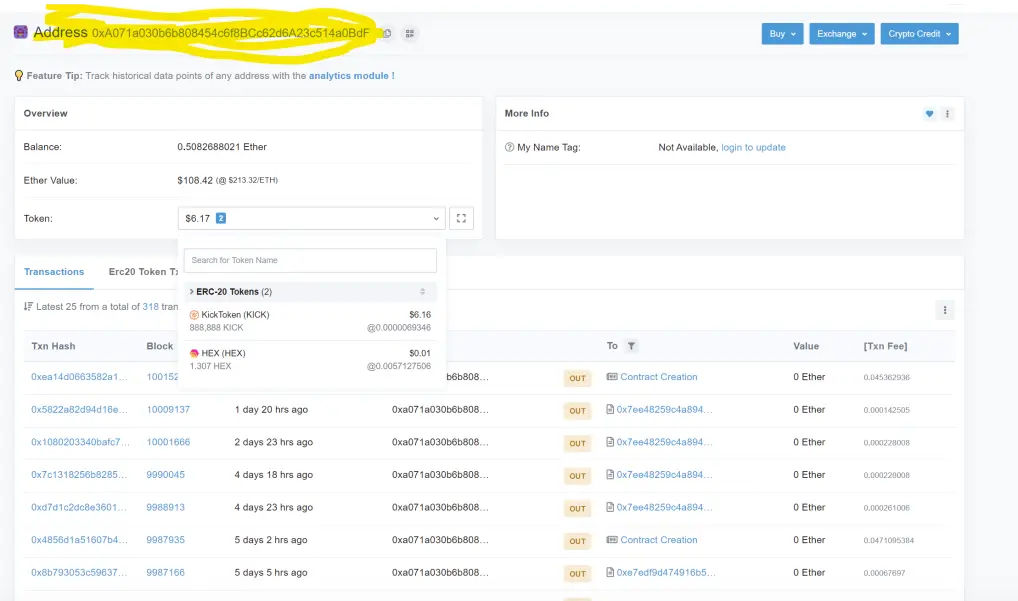Open transaction 0xea14d0663582a1
Viewport: 1018px width, 601px height.
pyautogui.click(x=79, y=376)
